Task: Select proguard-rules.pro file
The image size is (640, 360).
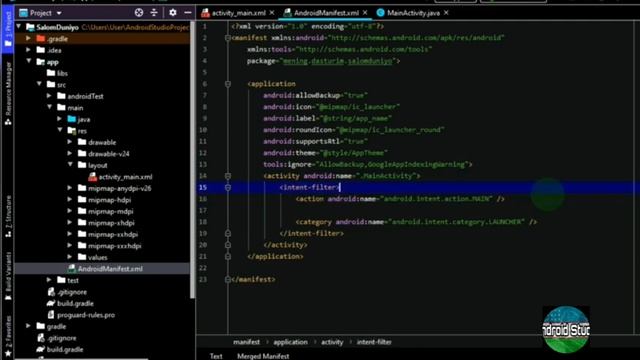Action: (81, 315)
